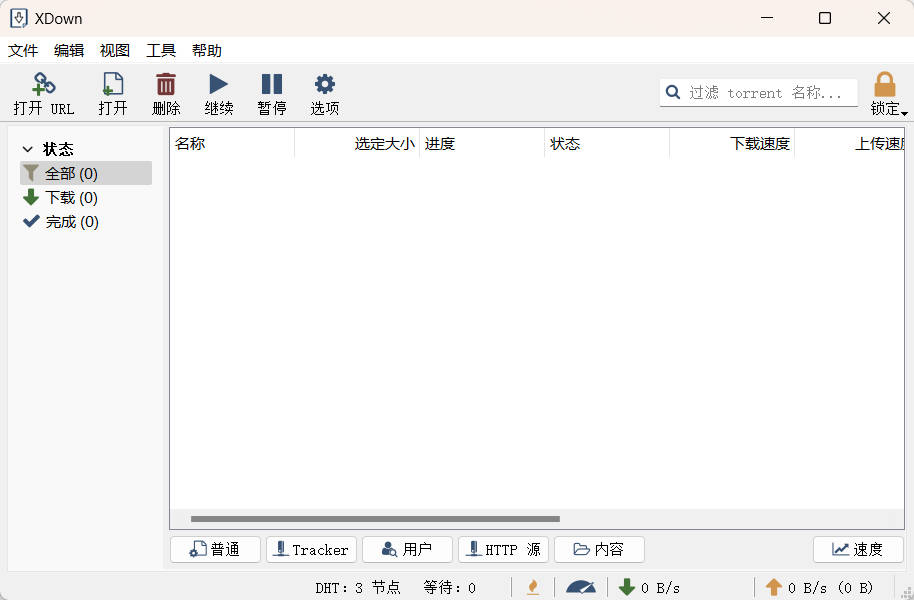914x600 pixels.
Task: Open the 帮助 menu
Action: click(207, 50)
